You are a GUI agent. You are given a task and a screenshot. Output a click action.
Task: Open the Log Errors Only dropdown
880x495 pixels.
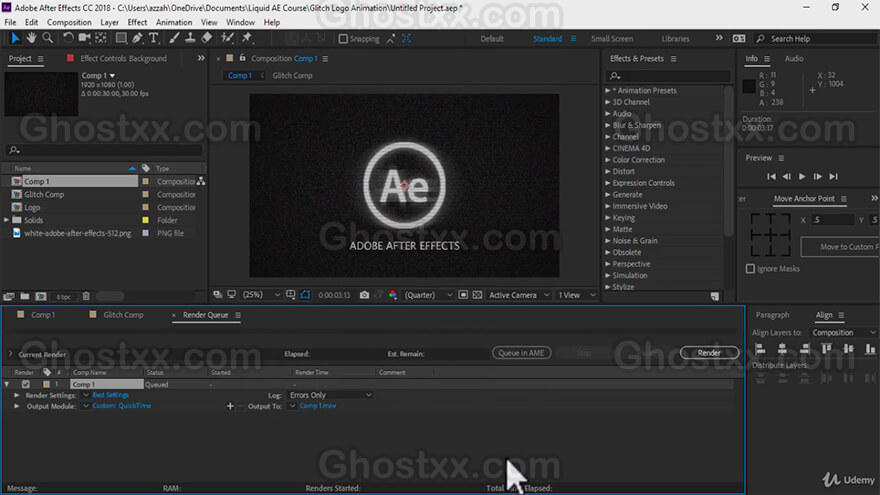[330, 395]
